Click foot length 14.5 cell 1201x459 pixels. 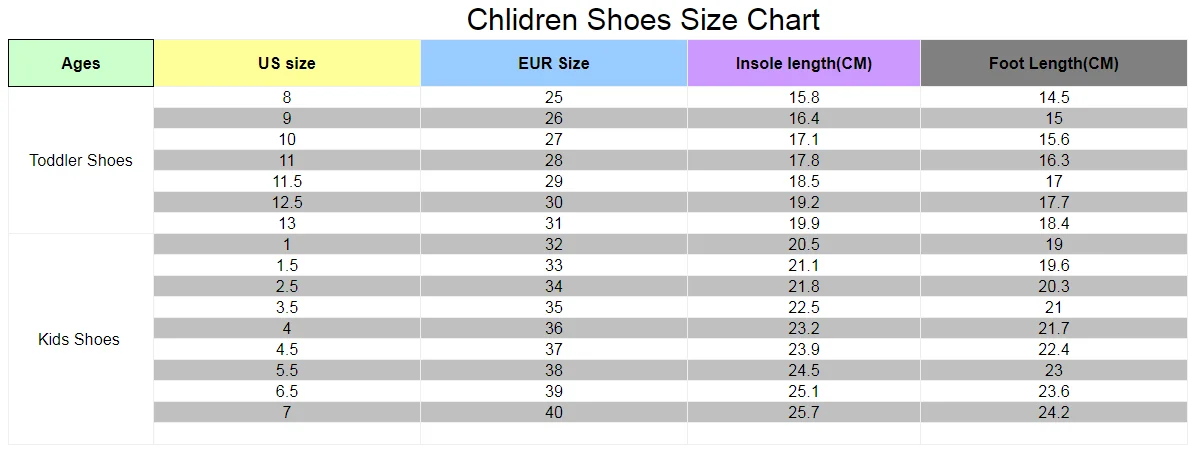(1054, 98)
